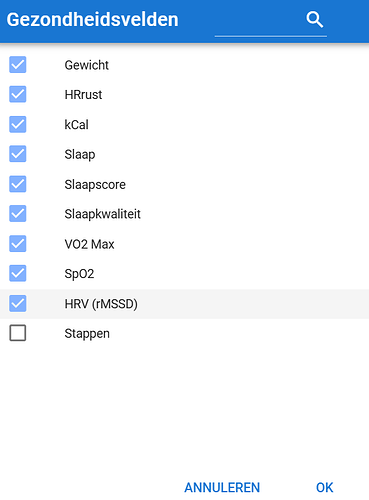Toggle the Slaapkwaliteit checkbox
The width and height of the screenshot is (369, 500).
coord(18,214)
